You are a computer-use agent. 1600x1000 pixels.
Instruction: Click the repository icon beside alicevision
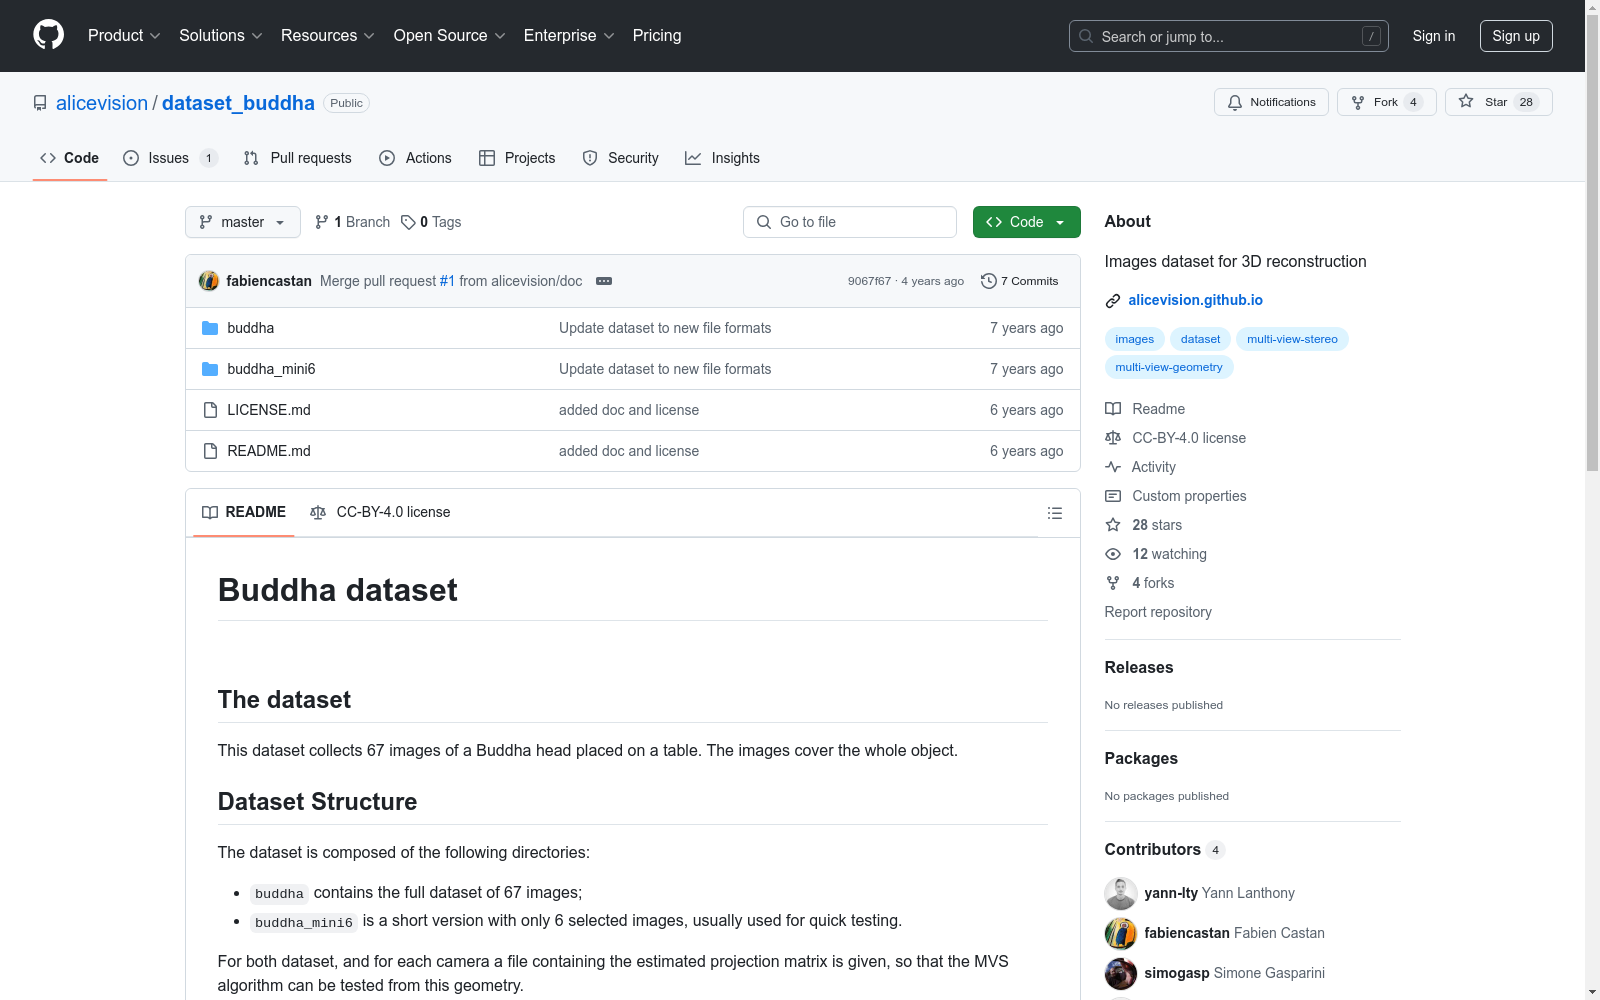click(40, 103)
